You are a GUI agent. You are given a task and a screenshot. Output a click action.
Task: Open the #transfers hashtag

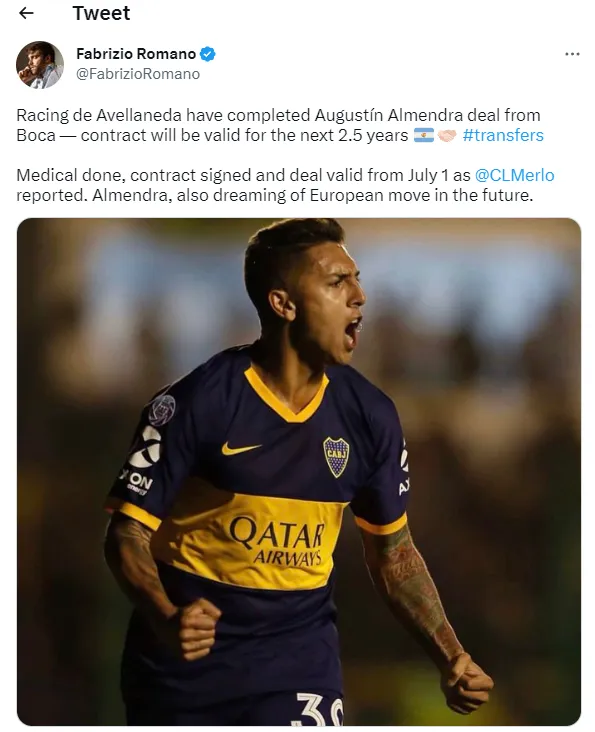coord(503,135)
